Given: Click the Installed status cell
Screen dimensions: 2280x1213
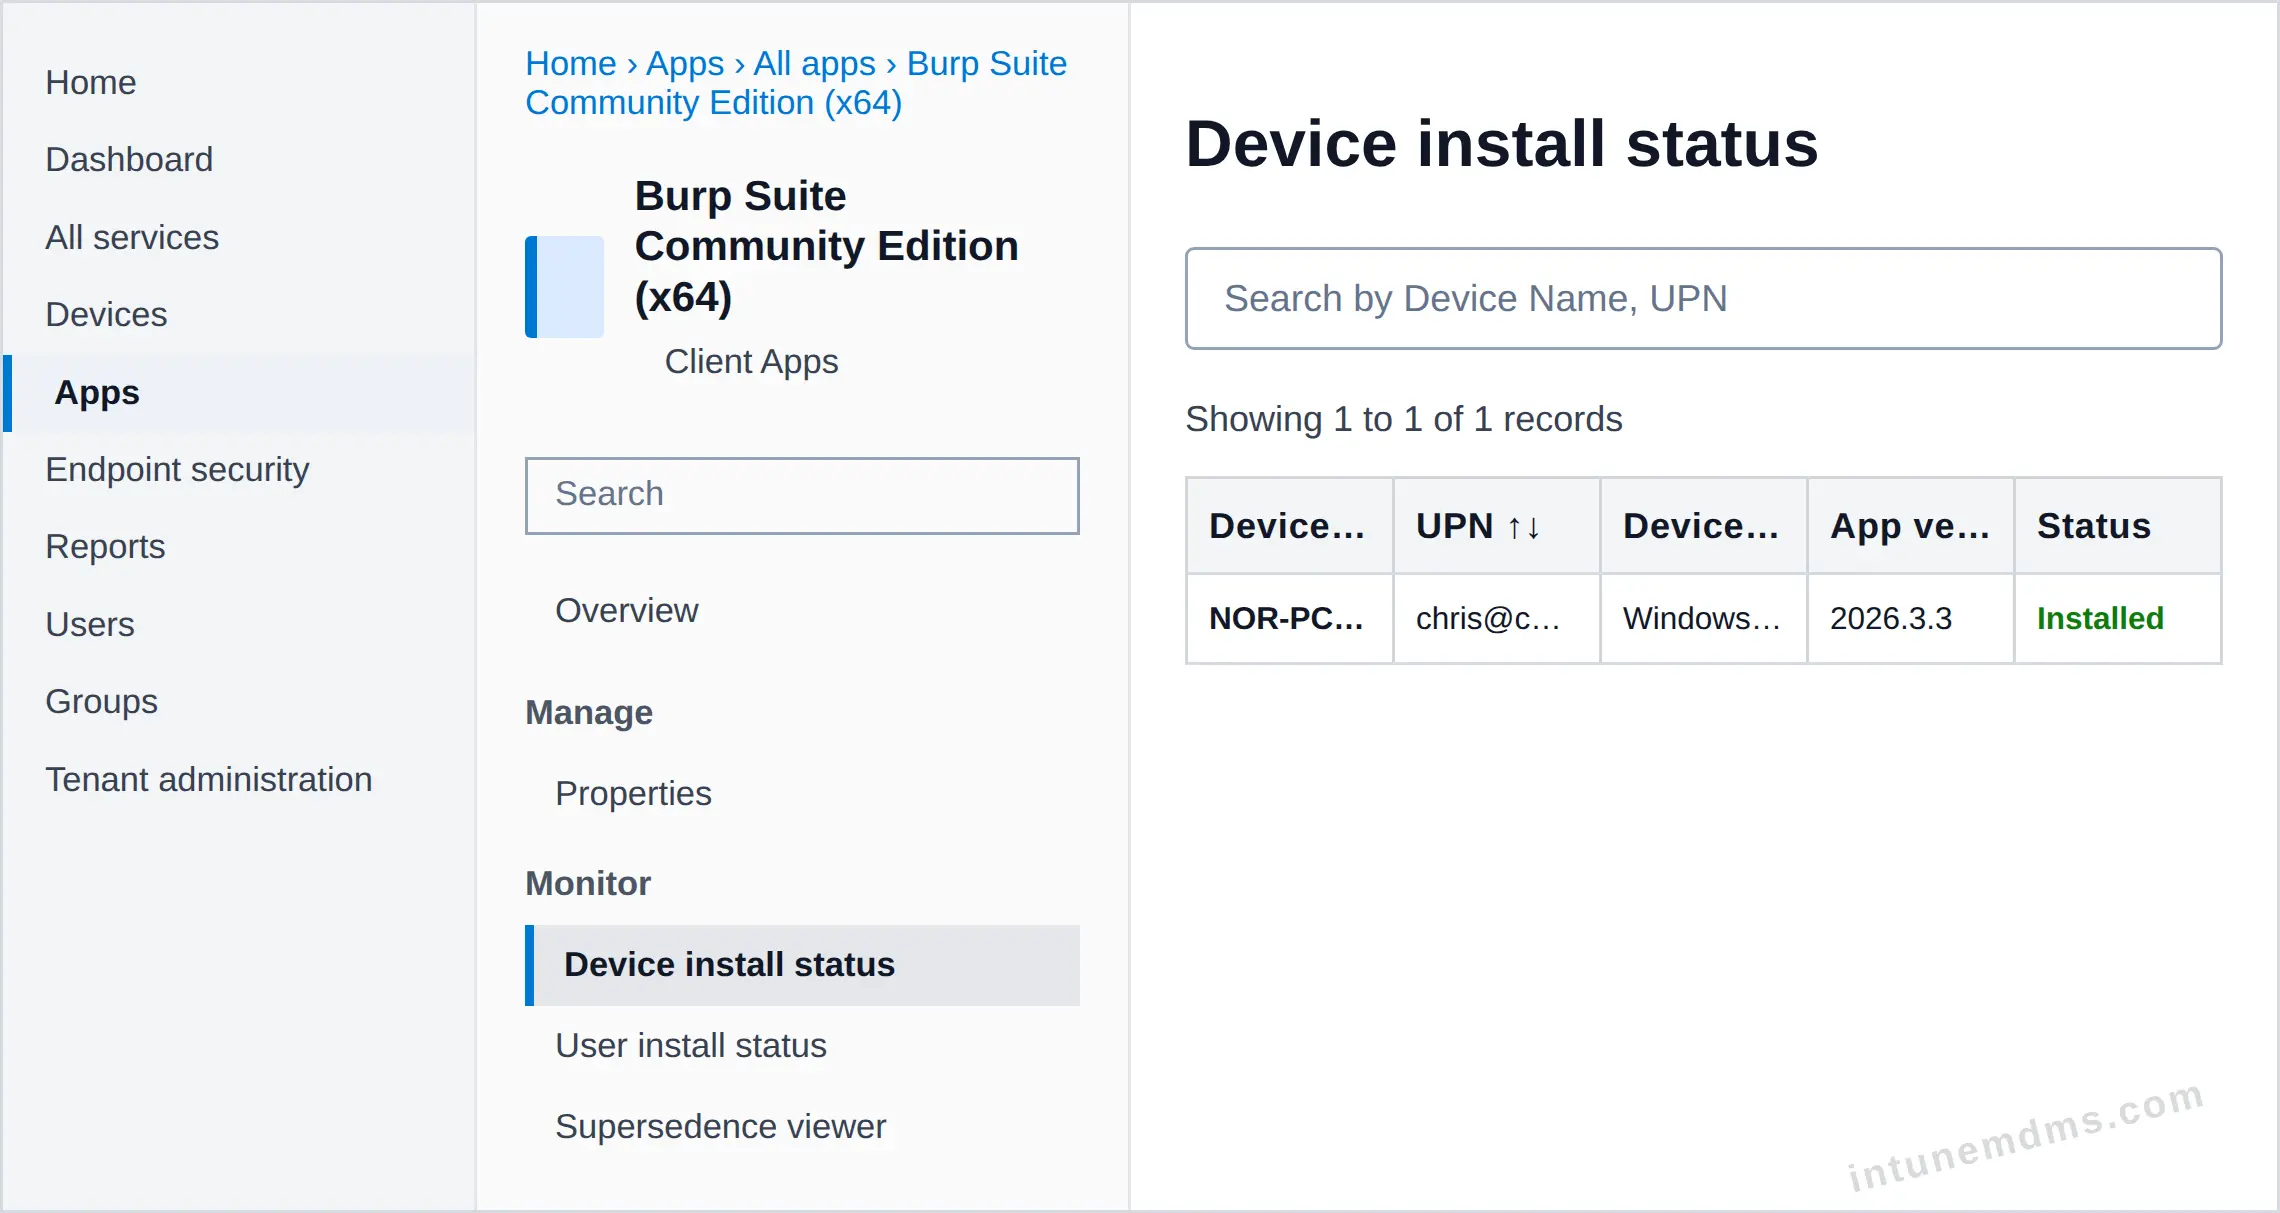Looking at the screenshot, I should [x=2117, y=618].
